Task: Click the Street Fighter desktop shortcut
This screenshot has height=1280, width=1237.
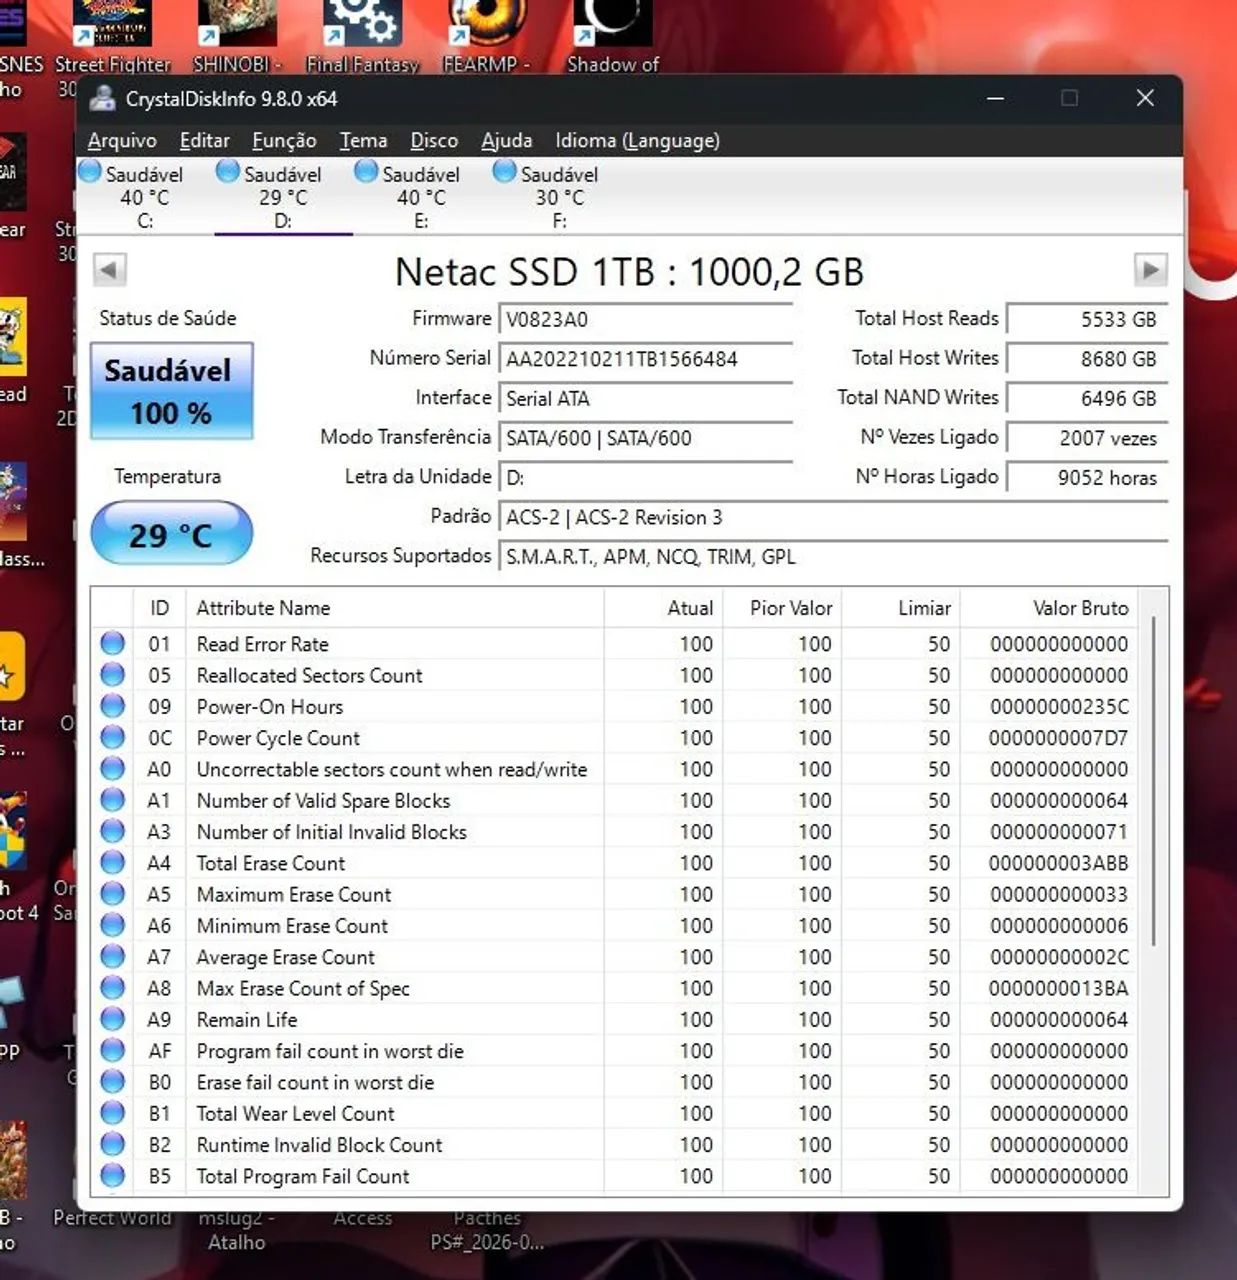Action: point(112,37)
